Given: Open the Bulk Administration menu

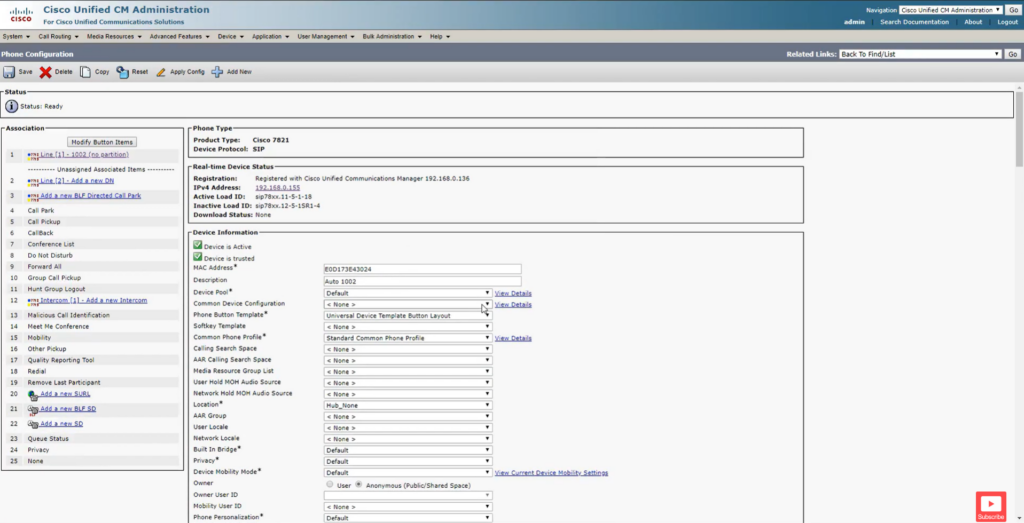Looking at the screenshot, I should 392,37.
